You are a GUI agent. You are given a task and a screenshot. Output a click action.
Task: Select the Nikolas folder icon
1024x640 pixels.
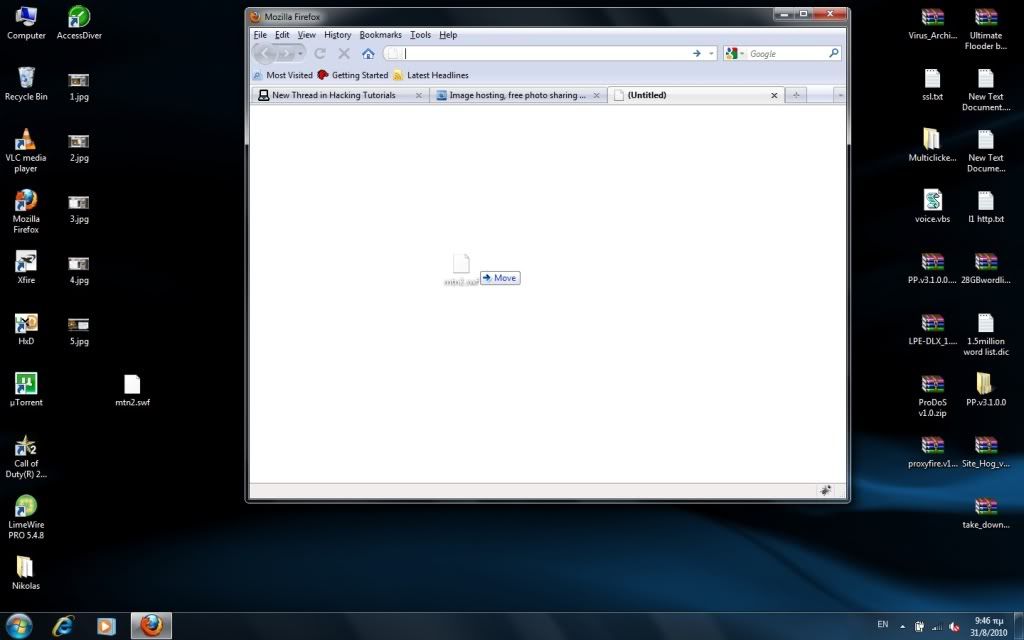(26, 573)
